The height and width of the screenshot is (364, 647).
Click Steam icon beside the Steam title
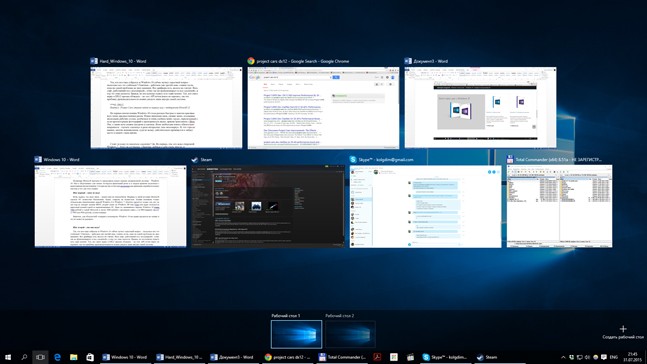pos(195,159)
